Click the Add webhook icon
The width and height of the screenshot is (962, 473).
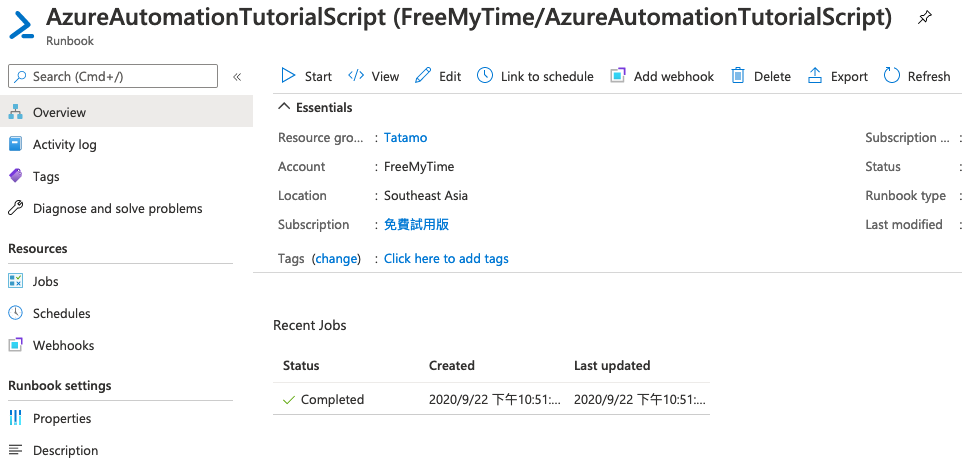tap(617, 76)
